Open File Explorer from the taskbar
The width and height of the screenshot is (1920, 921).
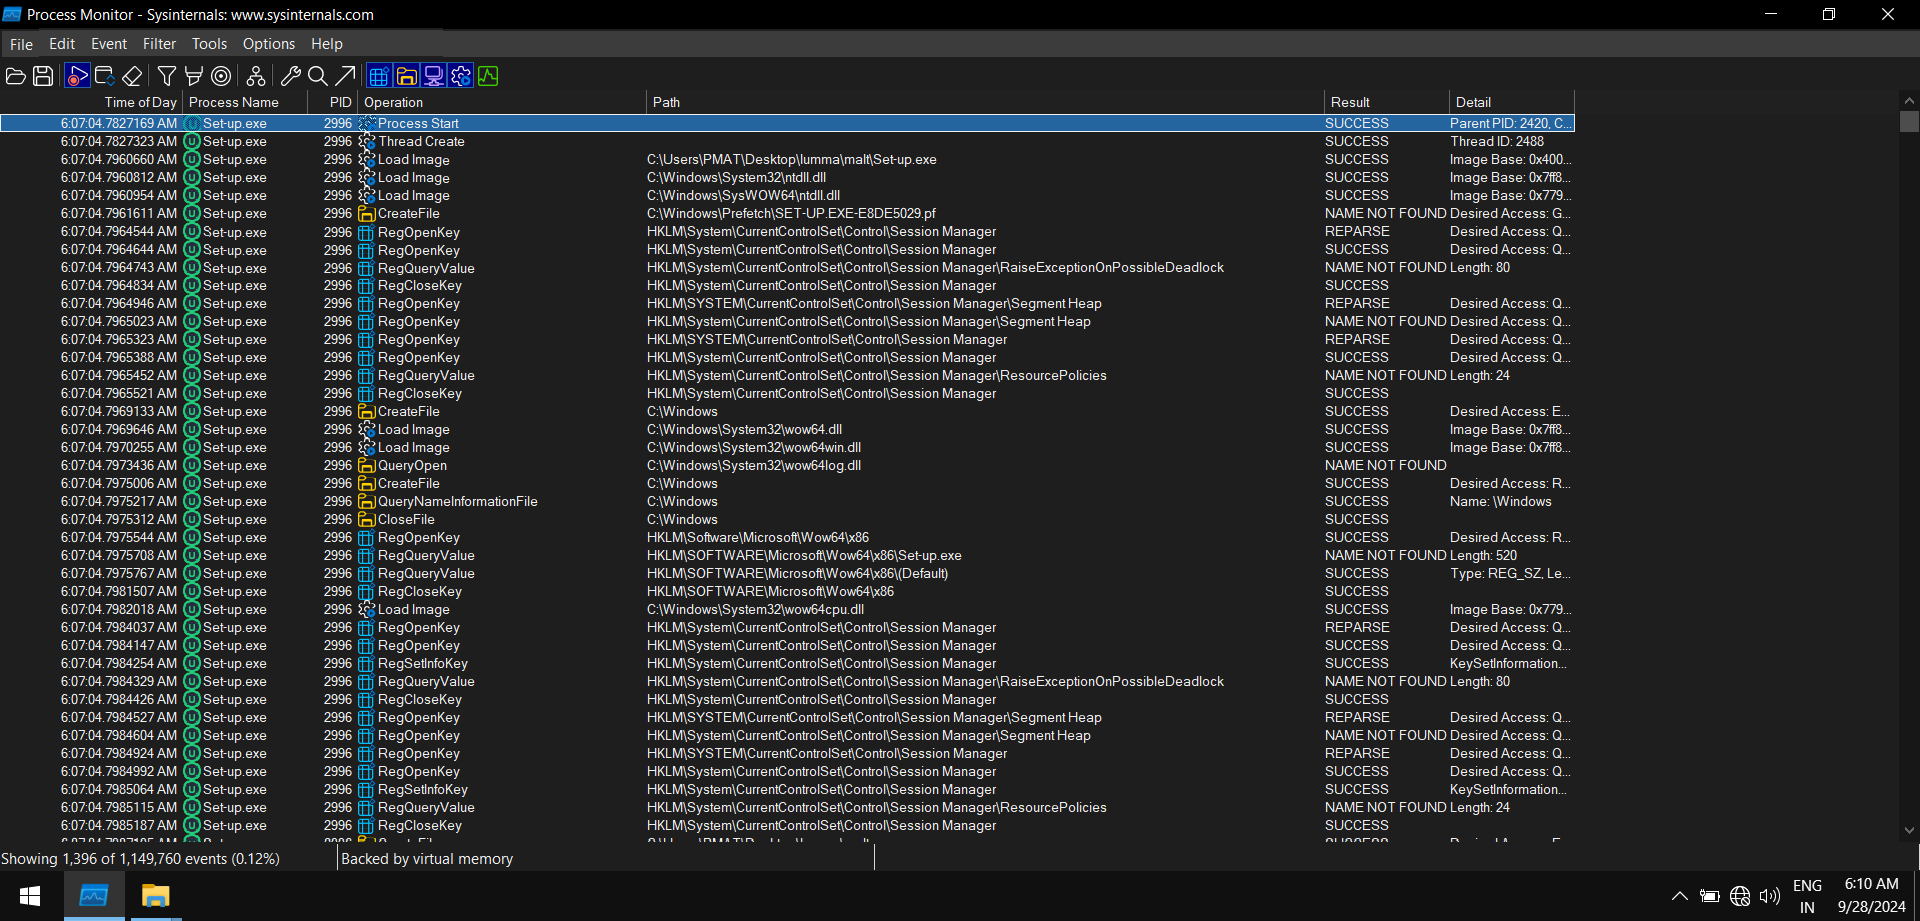pyautogui.click(x=155, y=896)
